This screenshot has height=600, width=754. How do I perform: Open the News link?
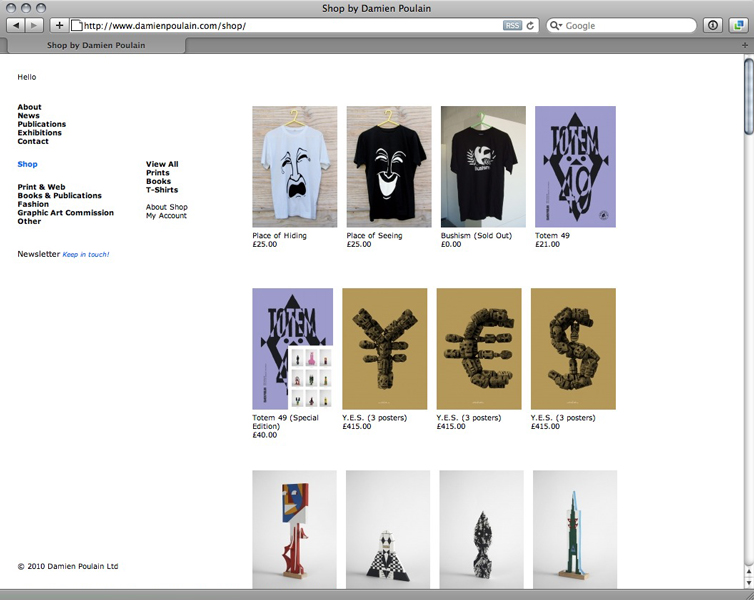[x=28, y=115]
